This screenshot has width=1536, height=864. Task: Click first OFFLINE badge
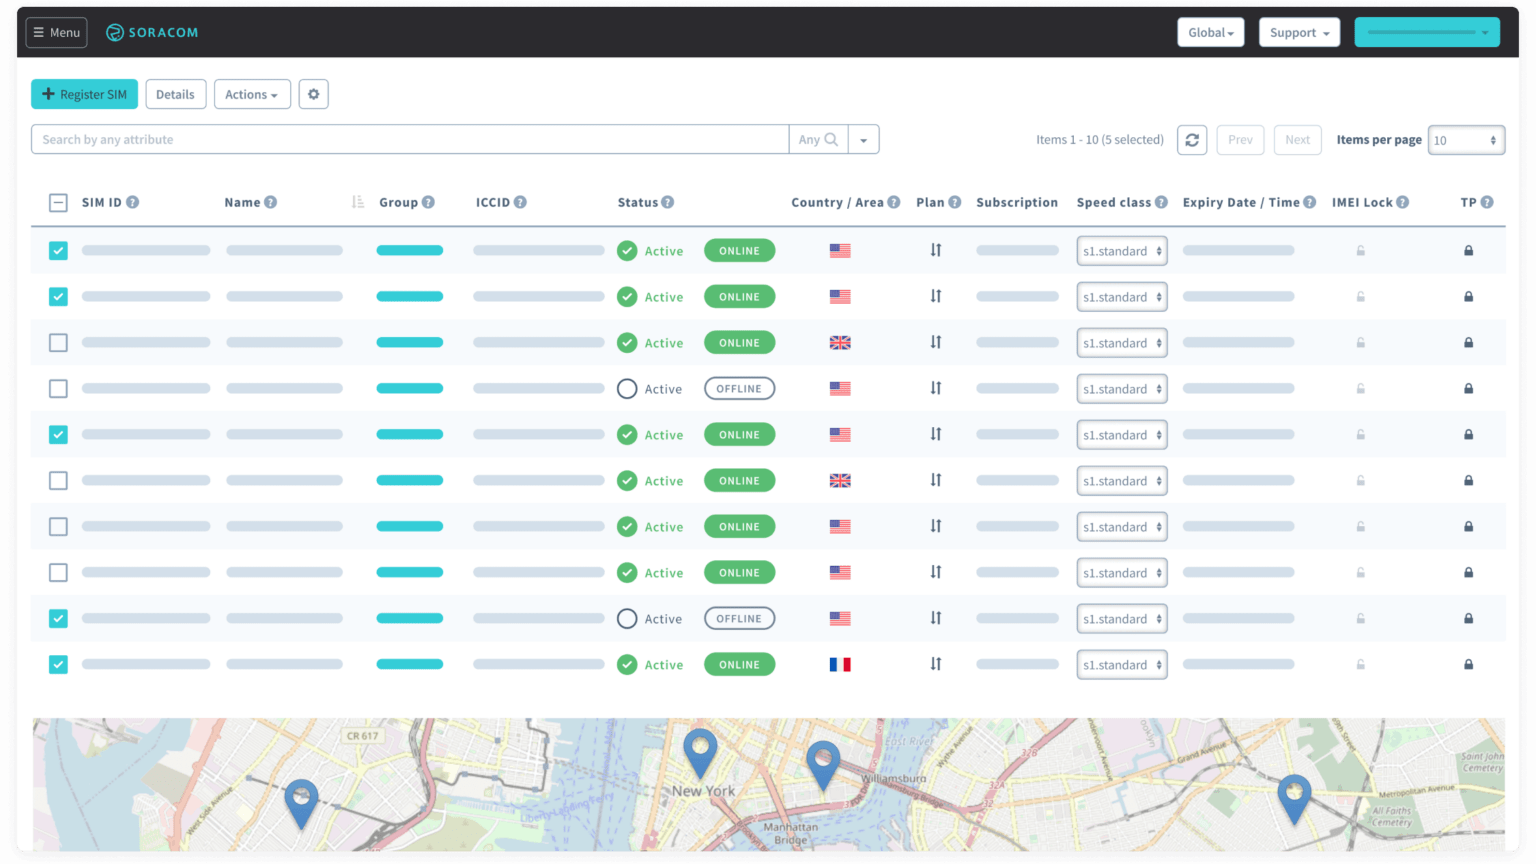tap(739, 389)
